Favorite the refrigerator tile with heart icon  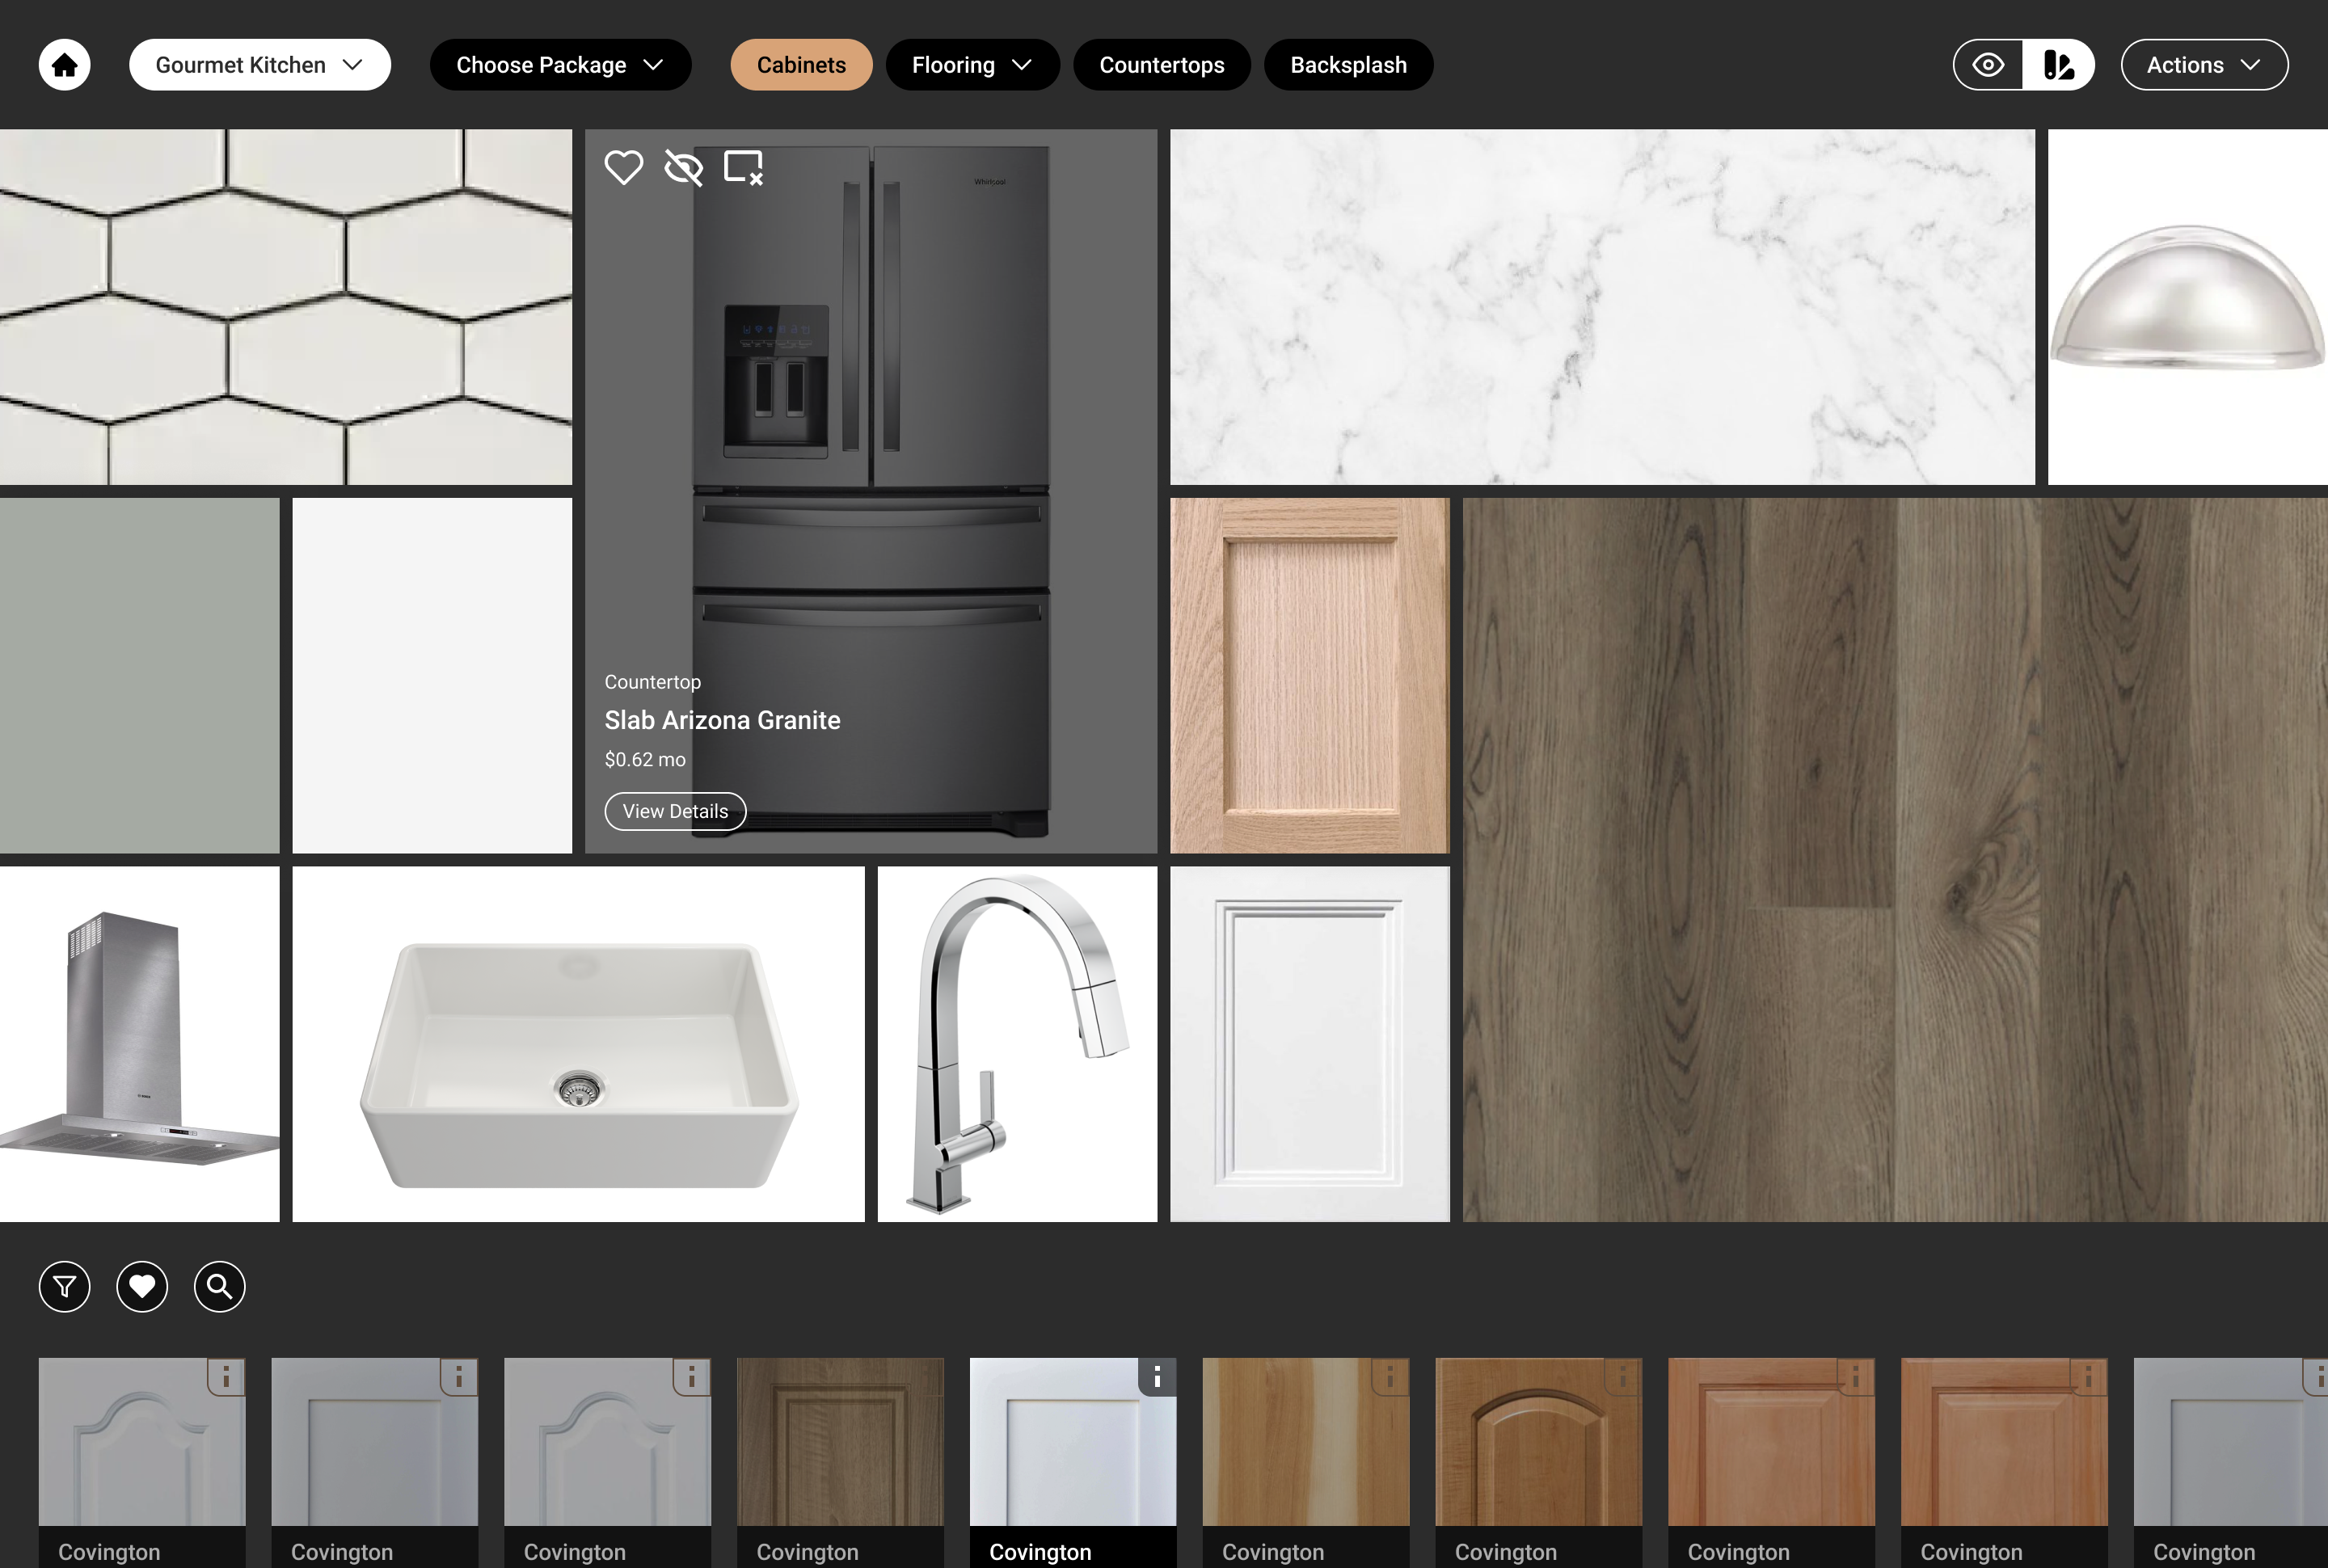[624, 167]
